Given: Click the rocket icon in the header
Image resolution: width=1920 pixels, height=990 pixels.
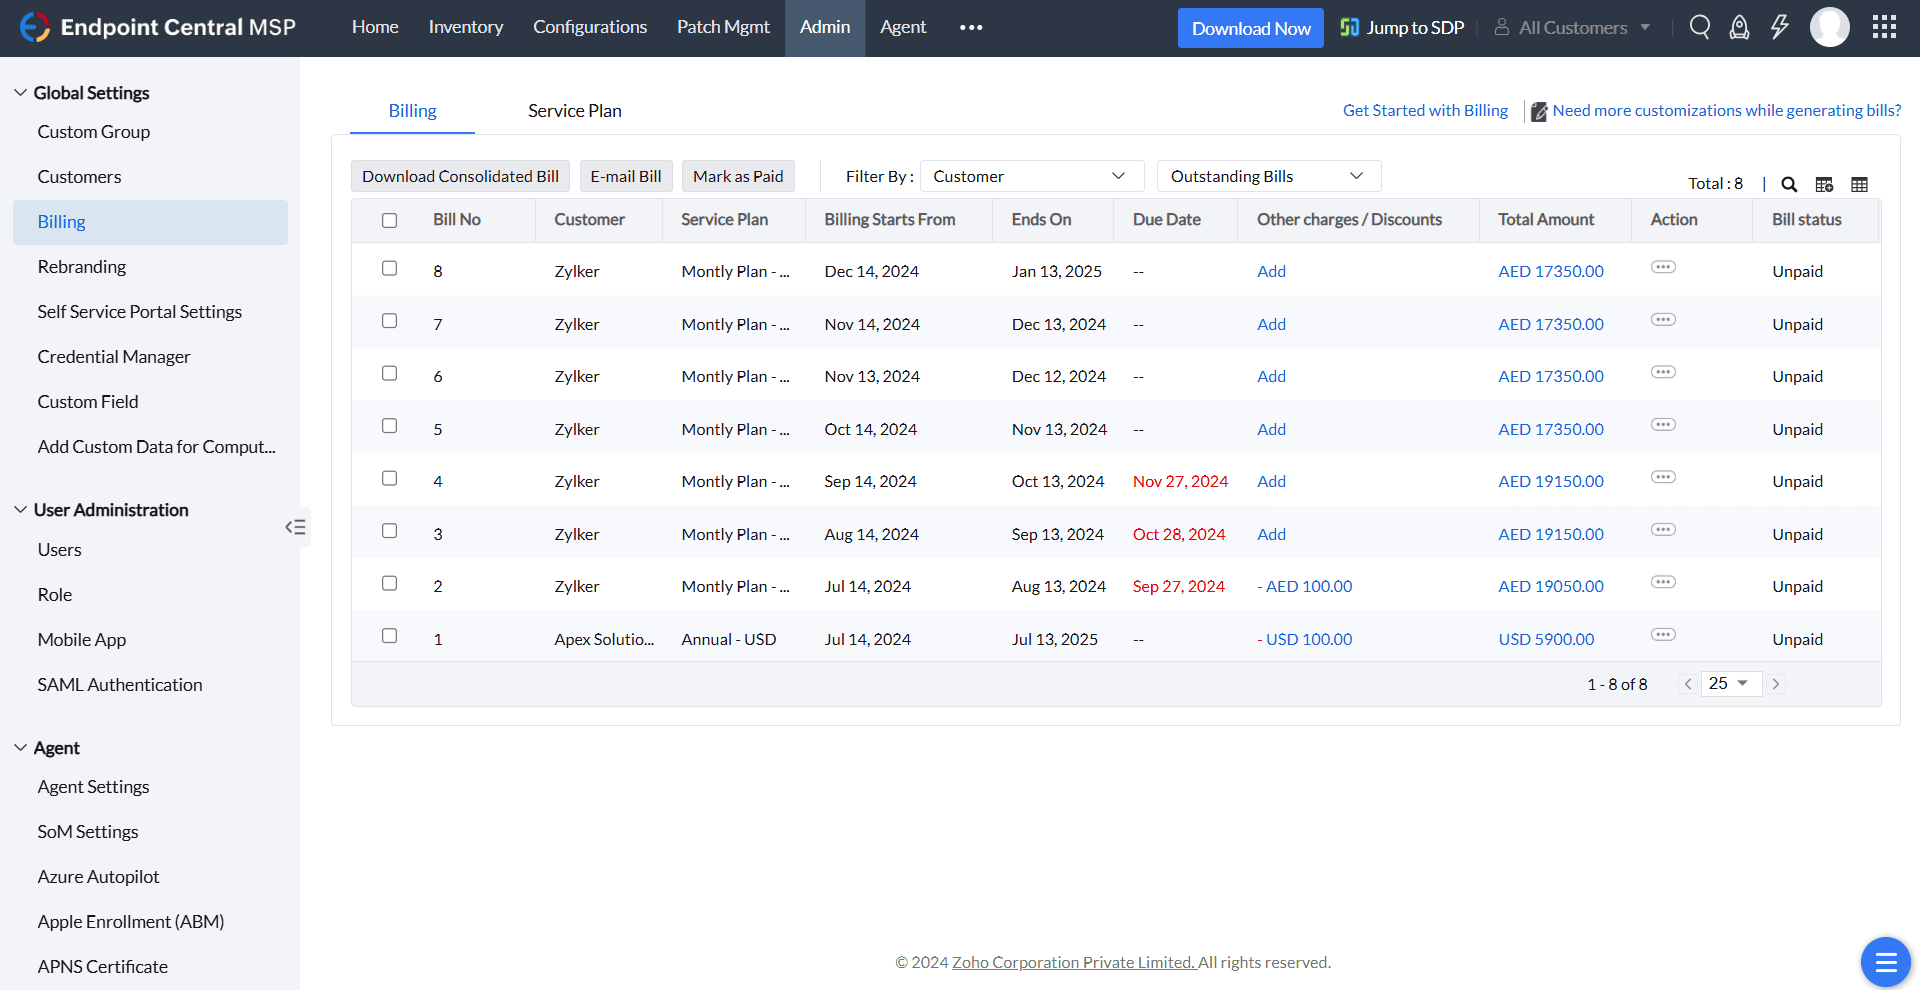Looking at the screenshot, I should coord(1740,27).
